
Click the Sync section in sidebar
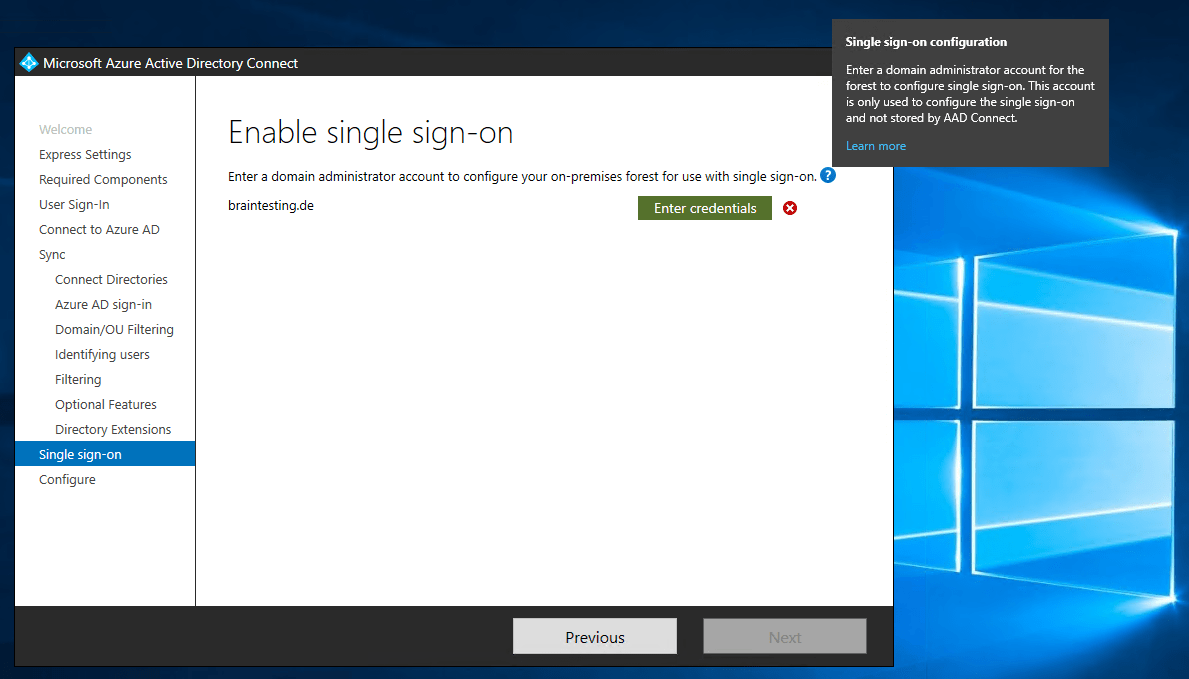coord(52,255)
